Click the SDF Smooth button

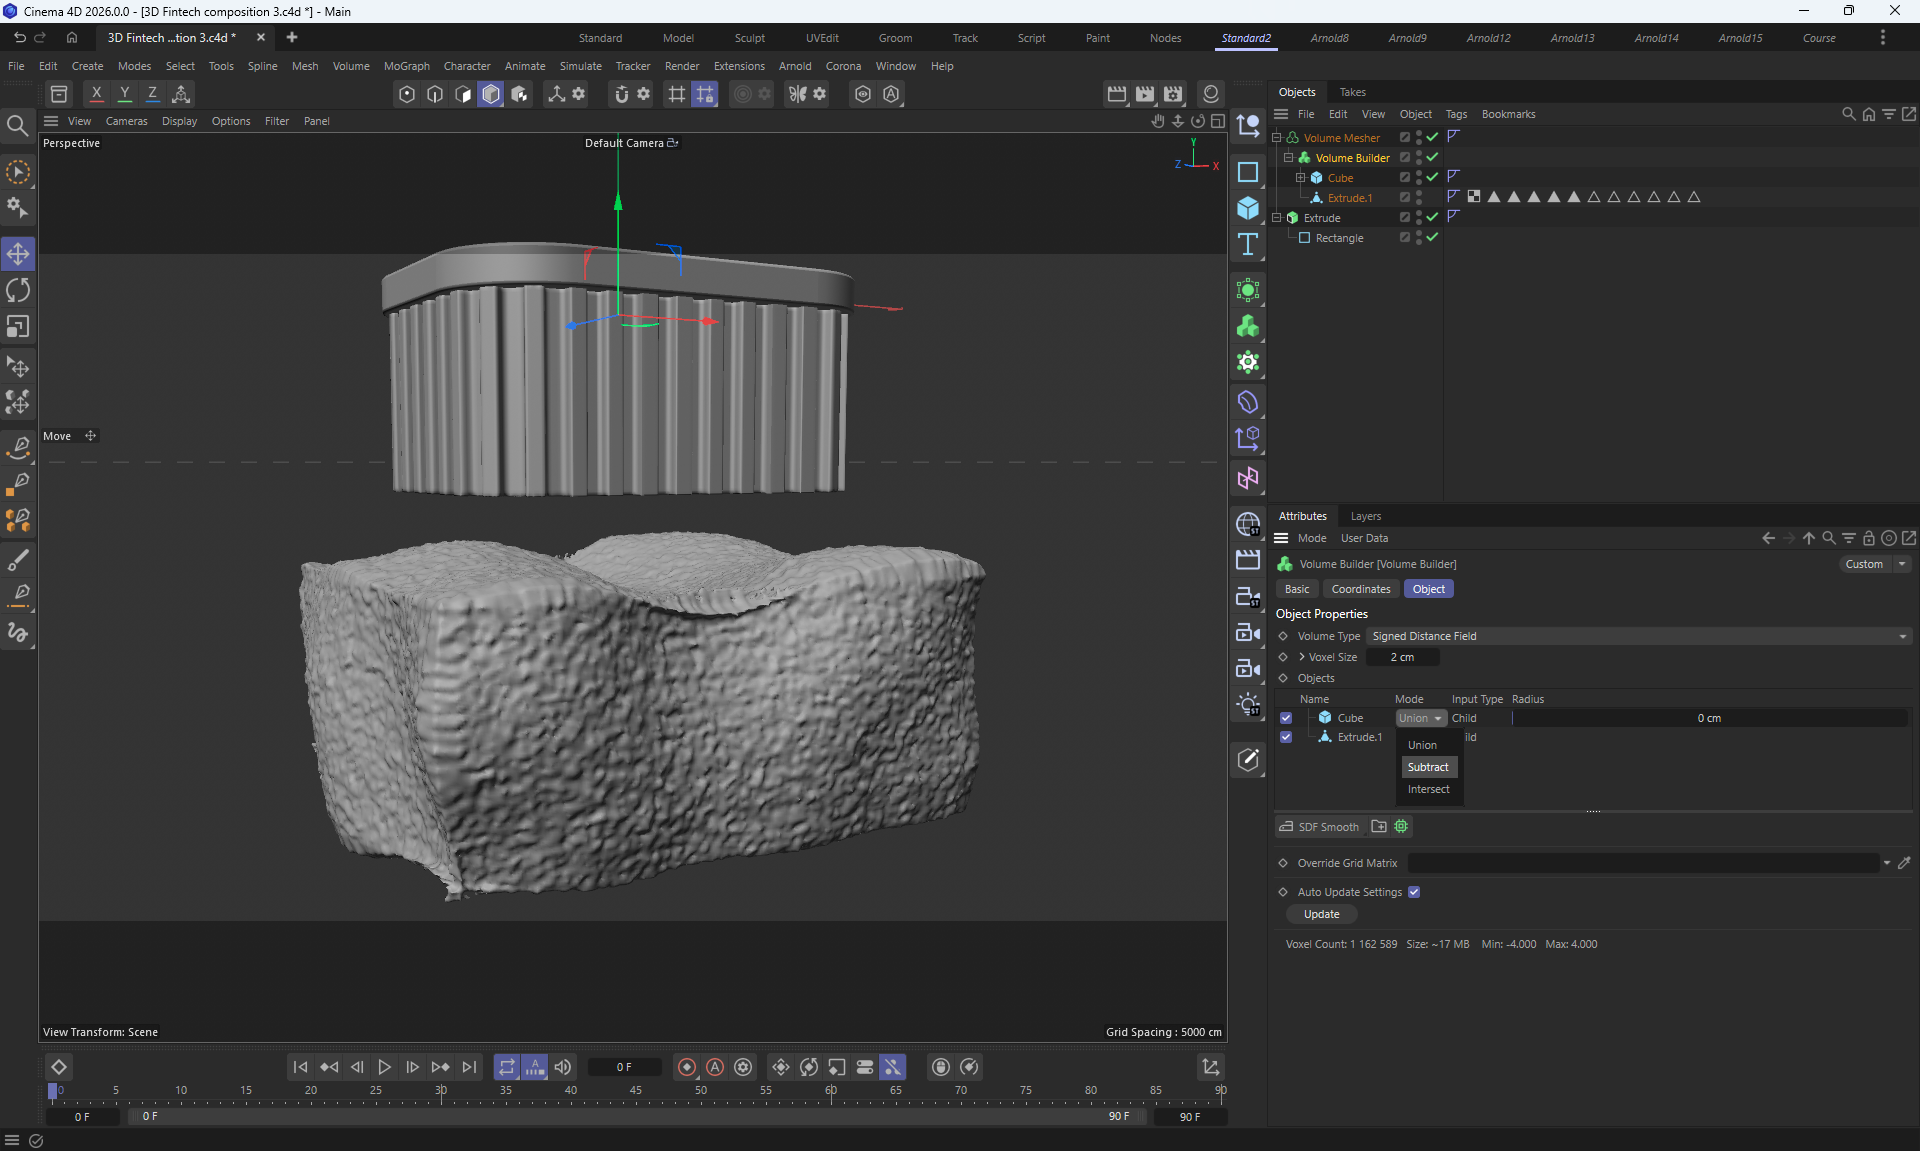(1320, 827)
